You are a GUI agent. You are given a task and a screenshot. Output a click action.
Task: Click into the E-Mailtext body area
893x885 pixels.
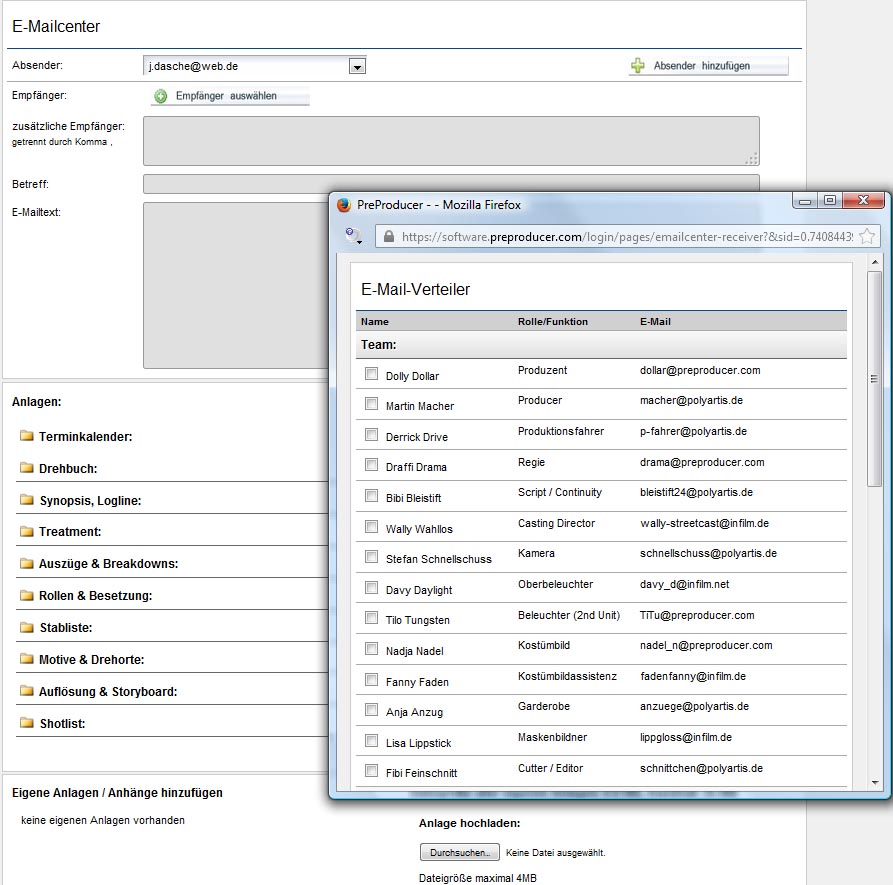(236, 285)
